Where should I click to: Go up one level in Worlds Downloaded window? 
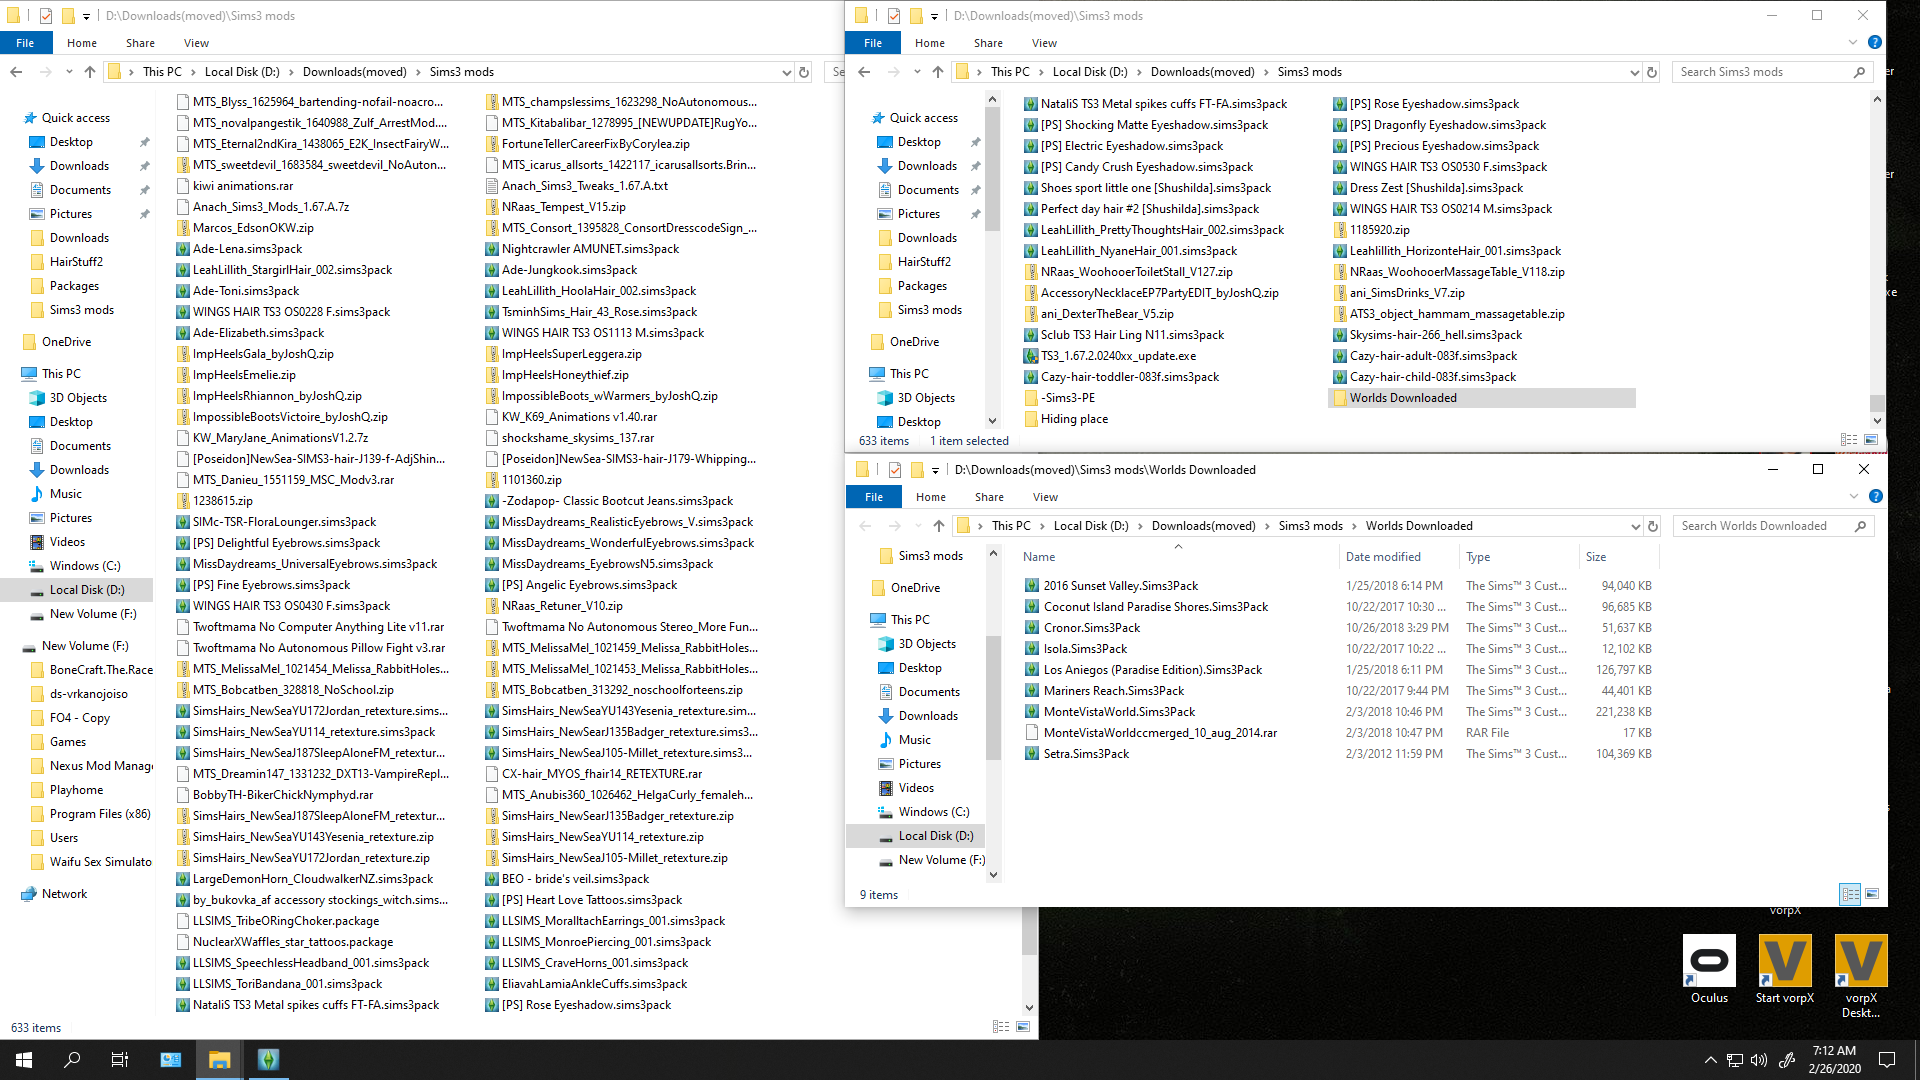(938, 526)
